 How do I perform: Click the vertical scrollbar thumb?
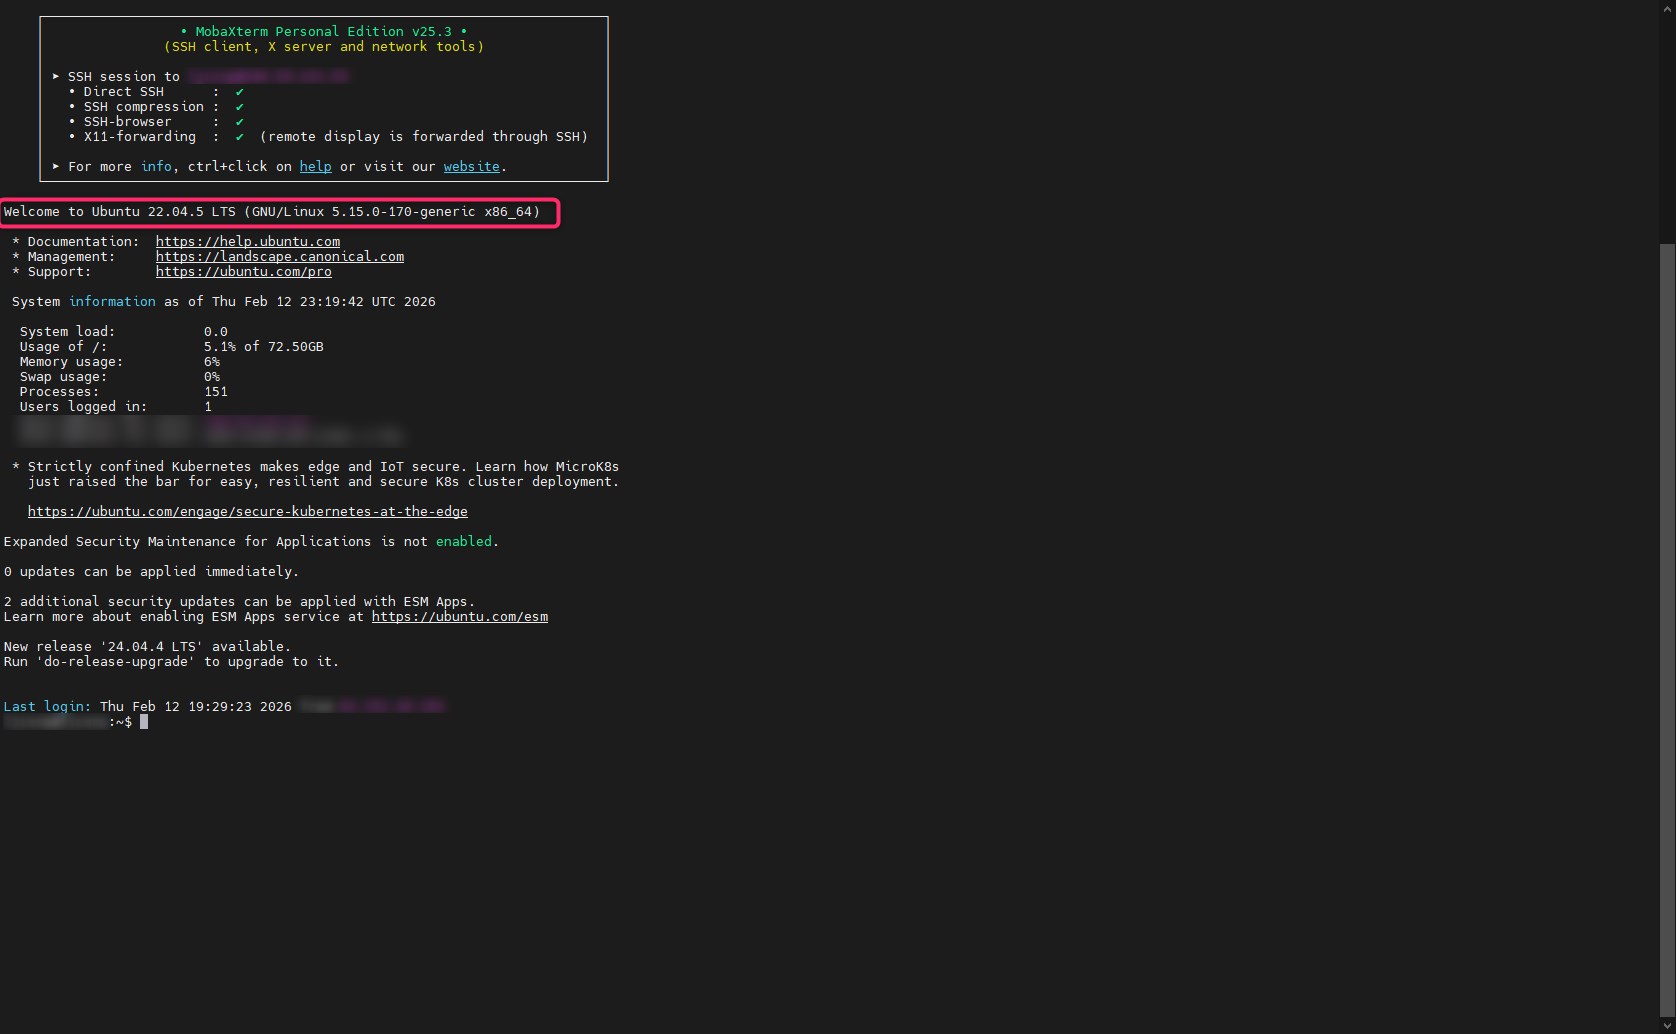coord(1667,630)
